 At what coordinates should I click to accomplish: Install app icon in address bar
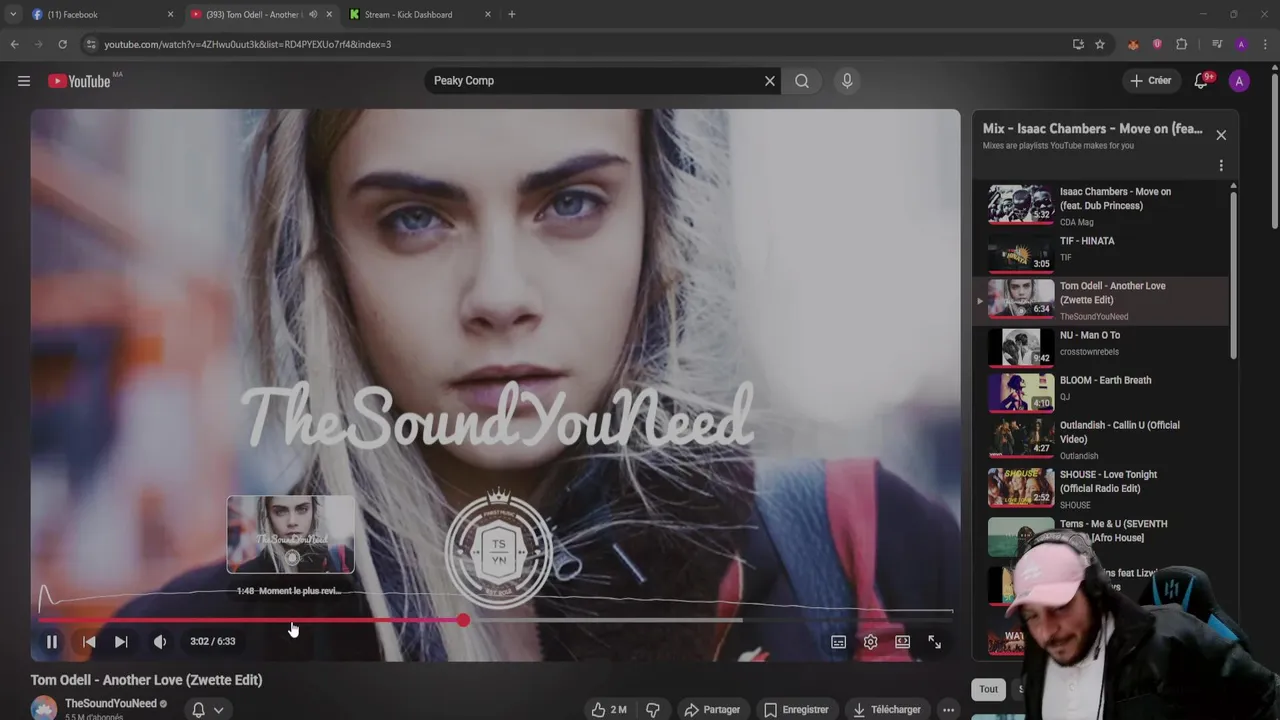[1078, 44]
